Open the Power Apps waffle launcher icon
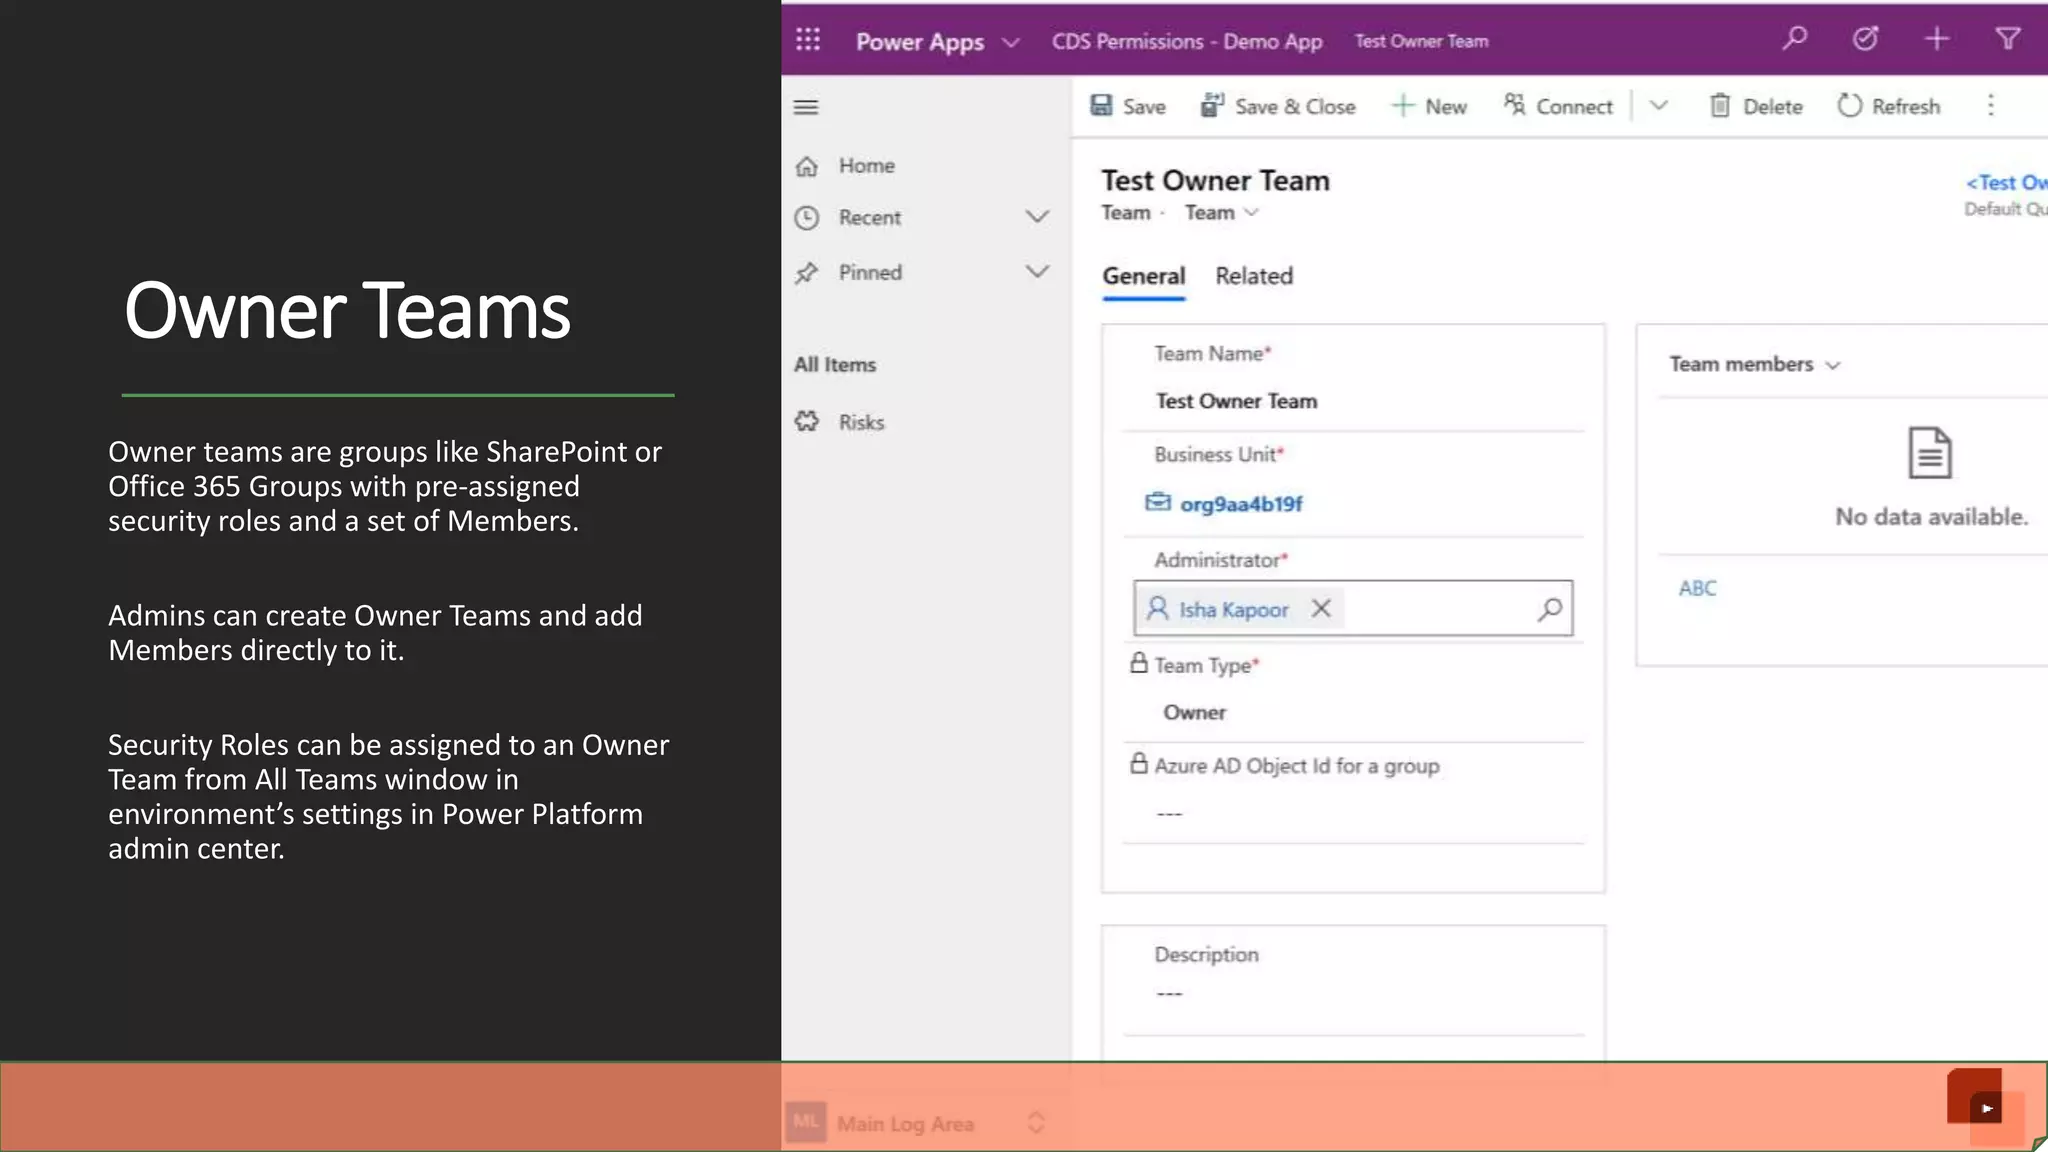This screenshot has height=1152, width=2048. (x=808, y=40)
